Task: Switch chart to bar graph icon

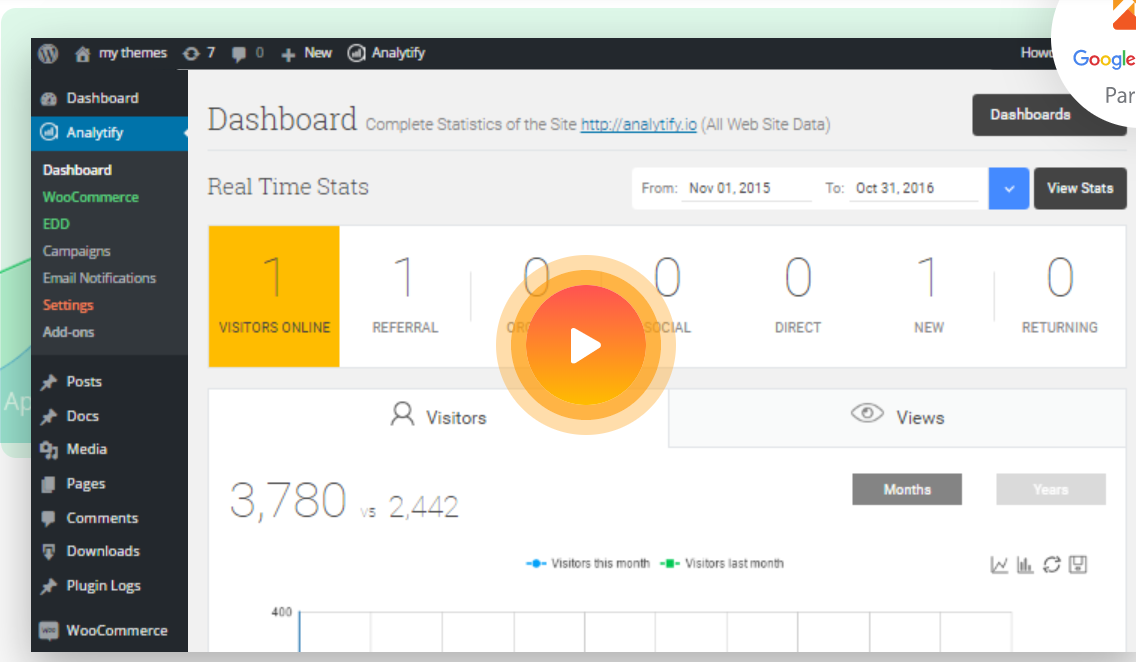Action: [x=1024, y=564]
